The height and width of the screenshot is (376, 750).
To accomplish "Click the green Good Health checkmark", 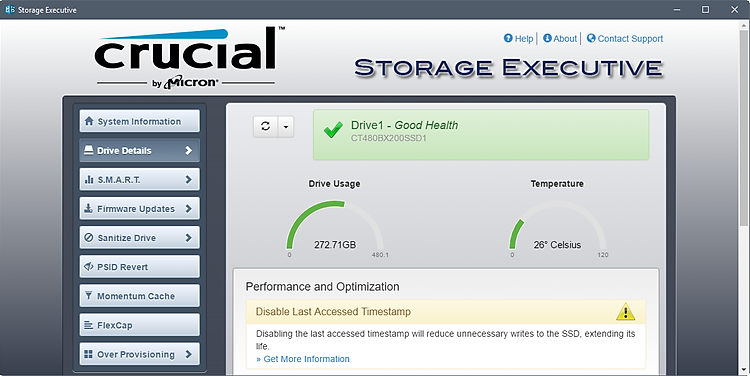I will pyautogui.click(x=333, y=130).
